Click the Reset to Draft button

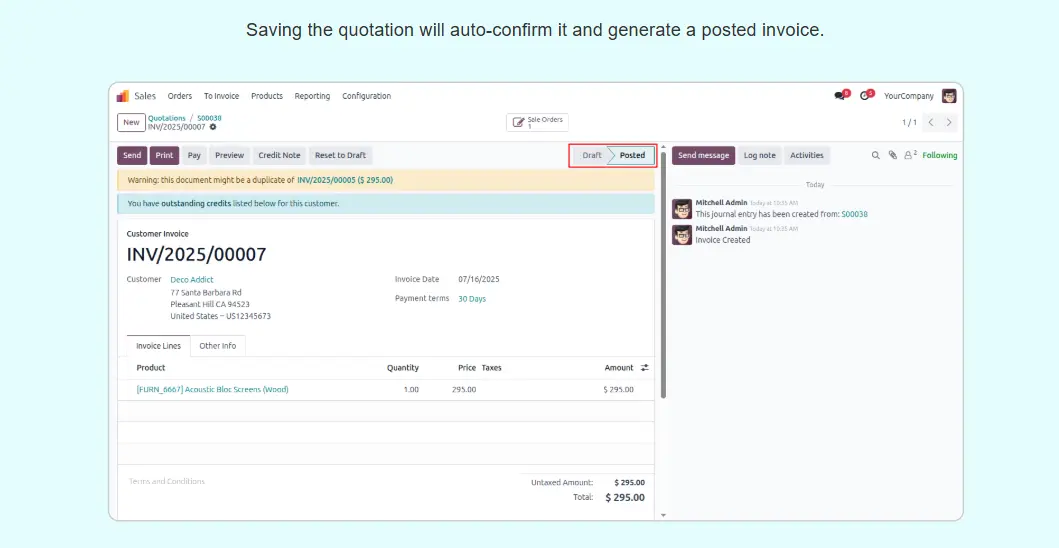[x=340, y=155]
